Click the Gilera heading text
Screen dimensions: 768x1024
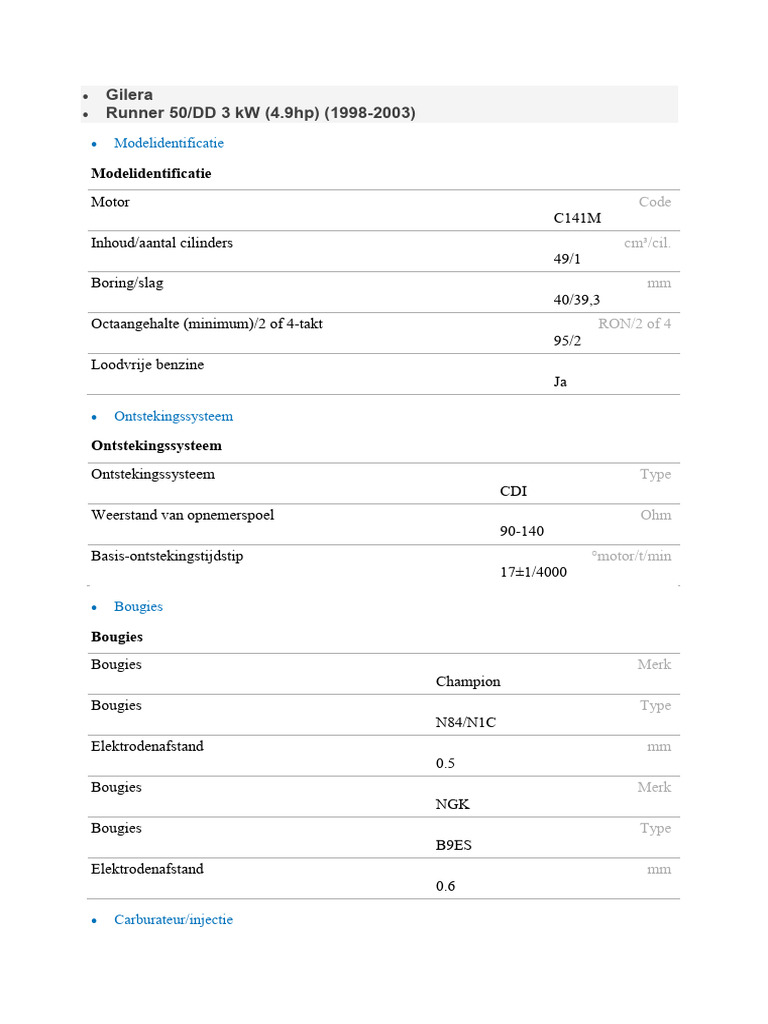(129, 95)
